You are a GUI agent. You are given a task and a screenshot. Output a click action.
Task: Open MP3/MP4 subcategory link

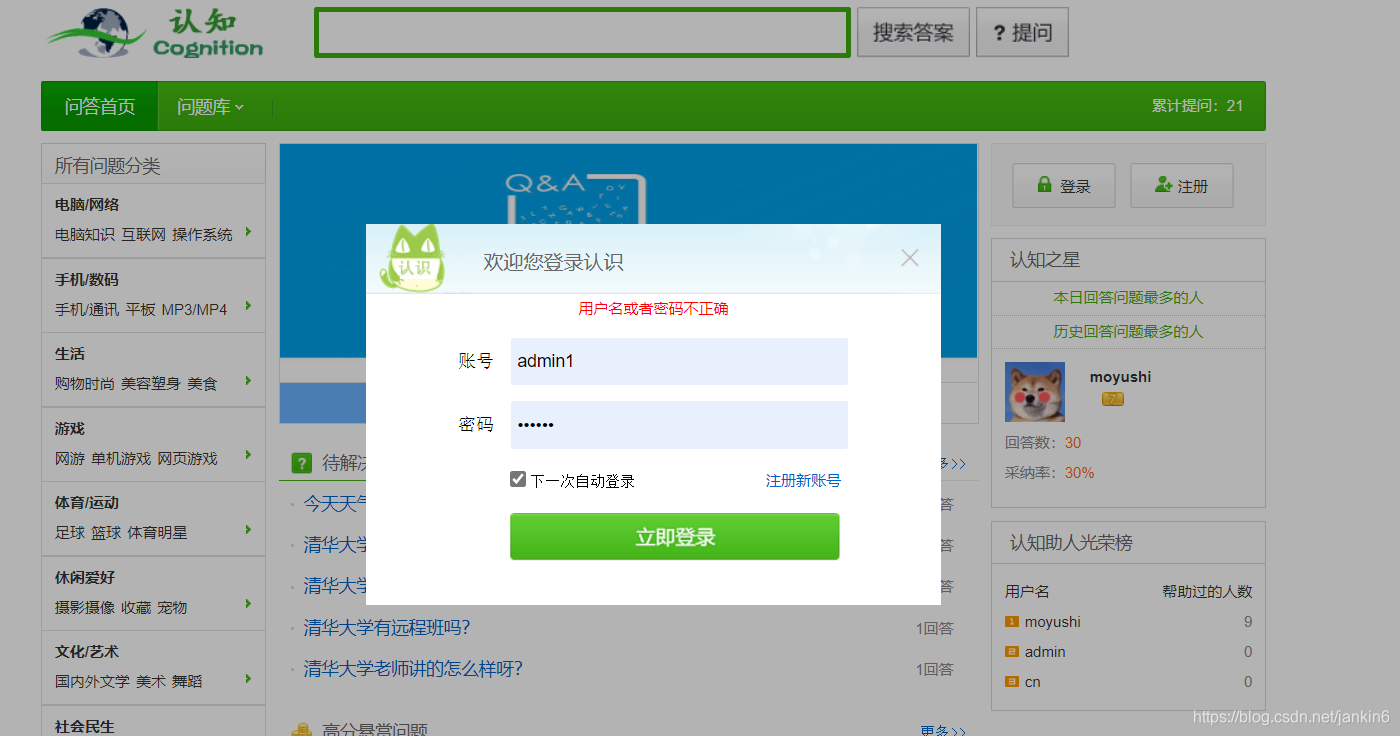pyautogui.click(x=194, y=310)
